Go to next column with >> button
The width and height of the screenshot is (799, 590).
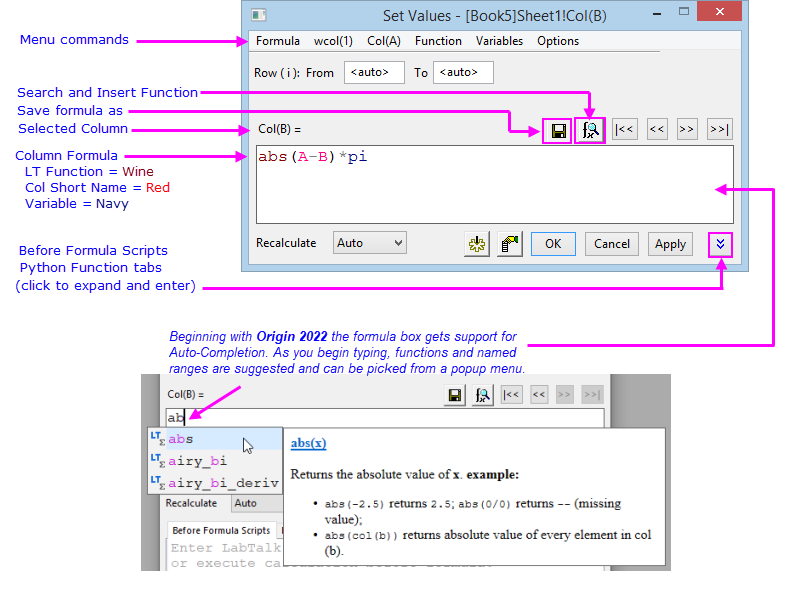pyautogui.click(x=687, y=129)
